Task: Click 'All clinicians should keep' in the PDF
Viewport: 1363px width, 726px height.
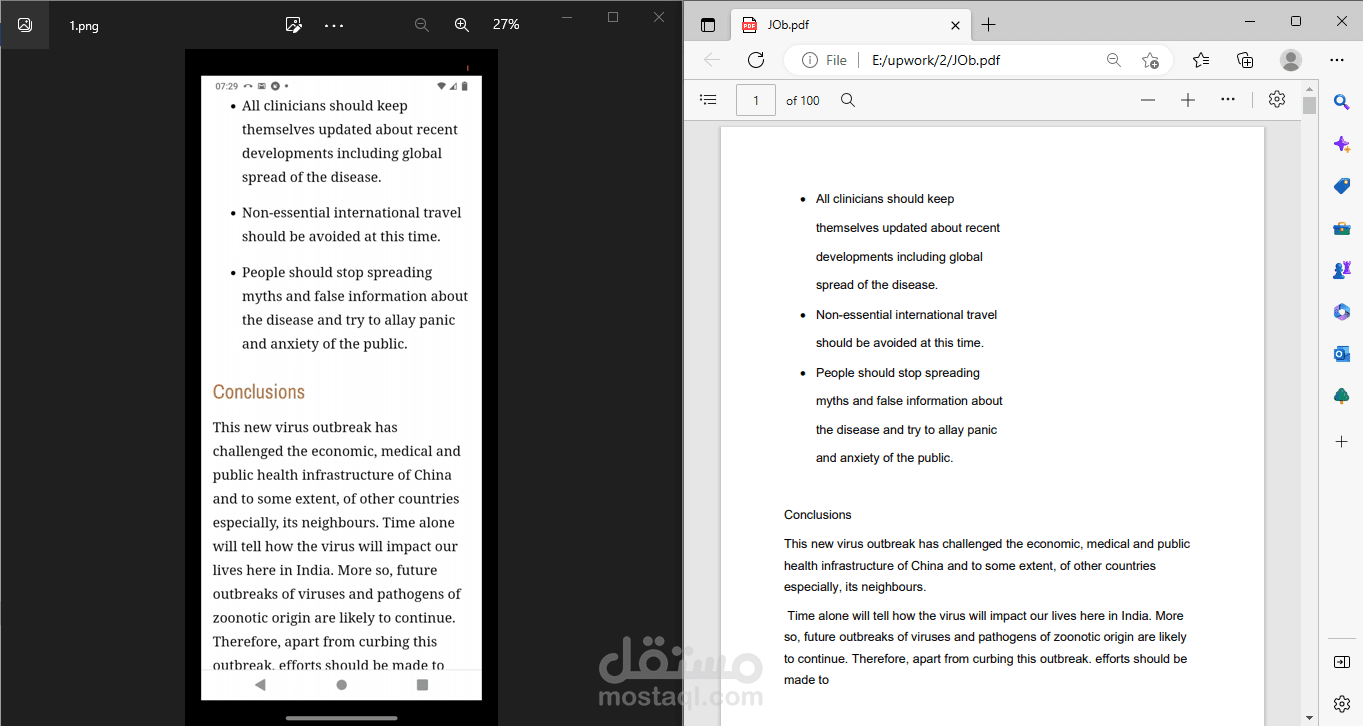Action: pos(885,199)
